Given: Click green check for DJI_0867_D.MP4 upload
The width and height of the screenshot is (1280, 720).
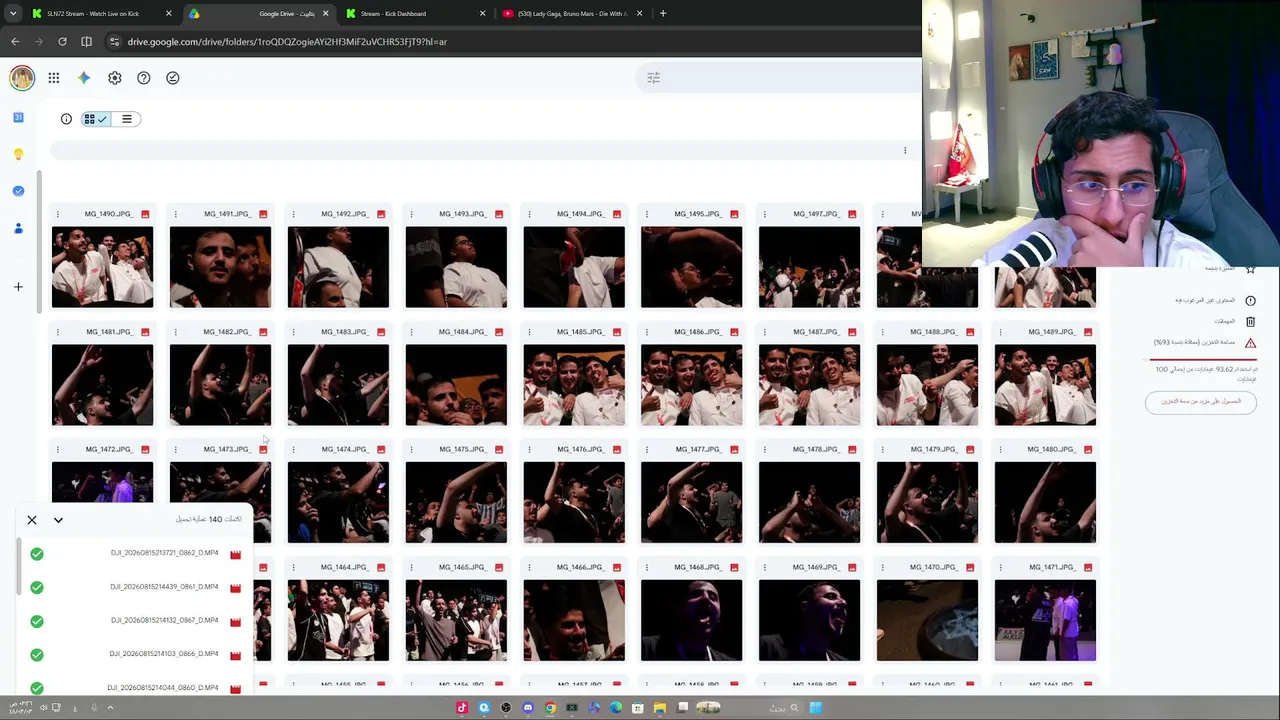Looking at the screenshot, I should [37, 621].
